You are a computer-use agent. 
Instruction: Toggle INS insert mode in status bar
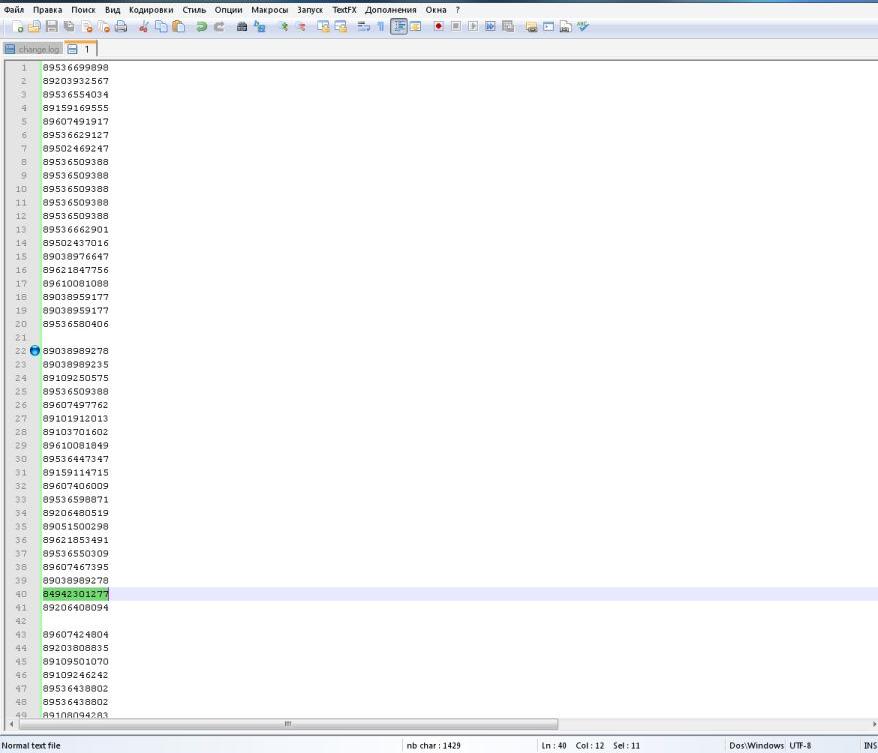click(x=870, y=745)
